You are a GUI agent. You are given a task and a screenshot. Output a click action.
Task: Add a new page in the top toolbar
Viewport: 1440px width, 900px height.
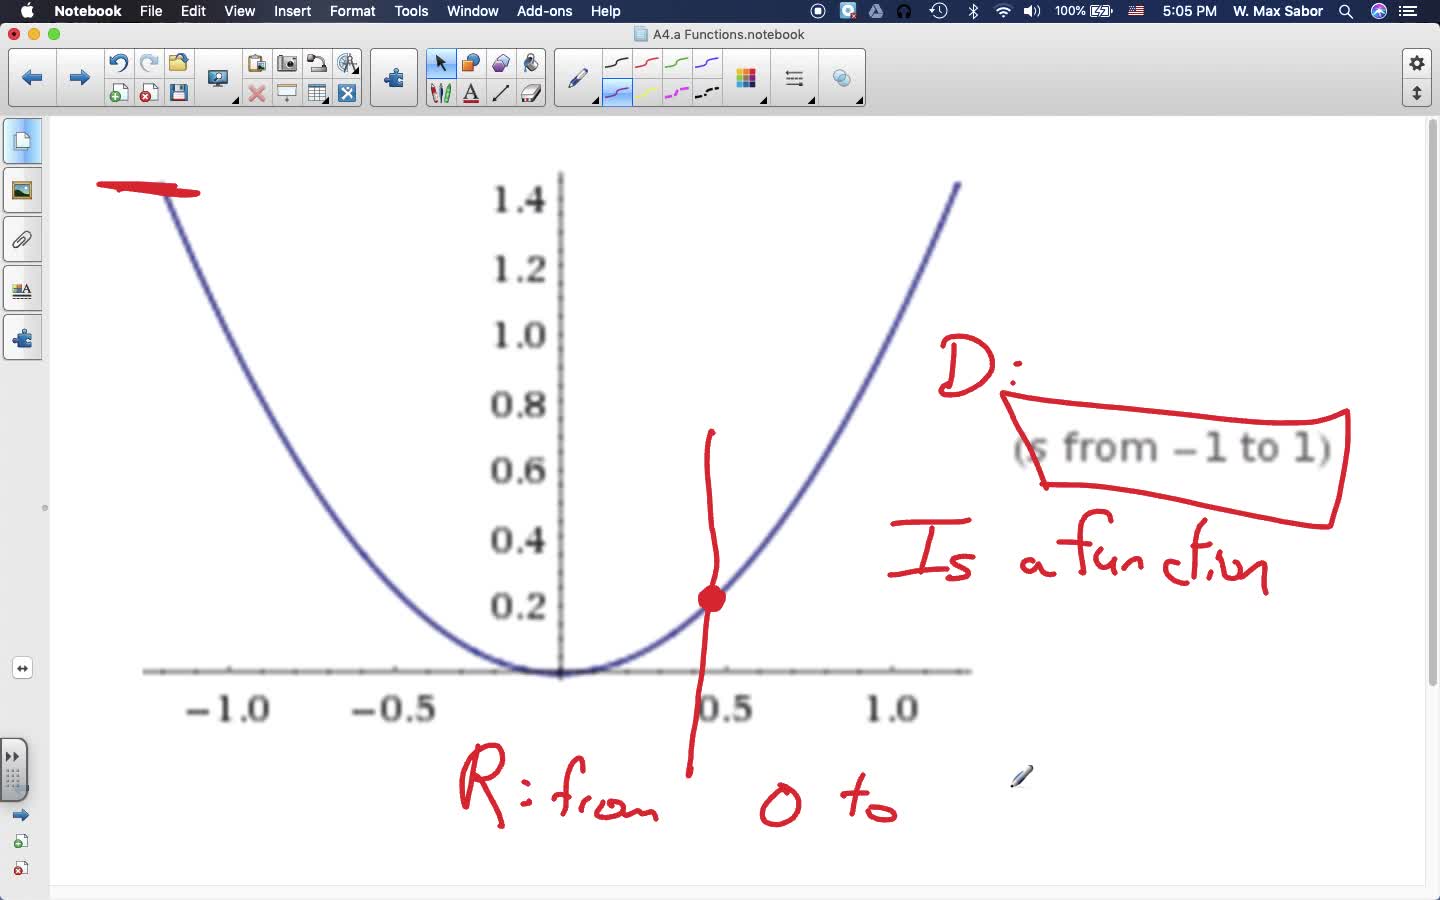[118, 93]
